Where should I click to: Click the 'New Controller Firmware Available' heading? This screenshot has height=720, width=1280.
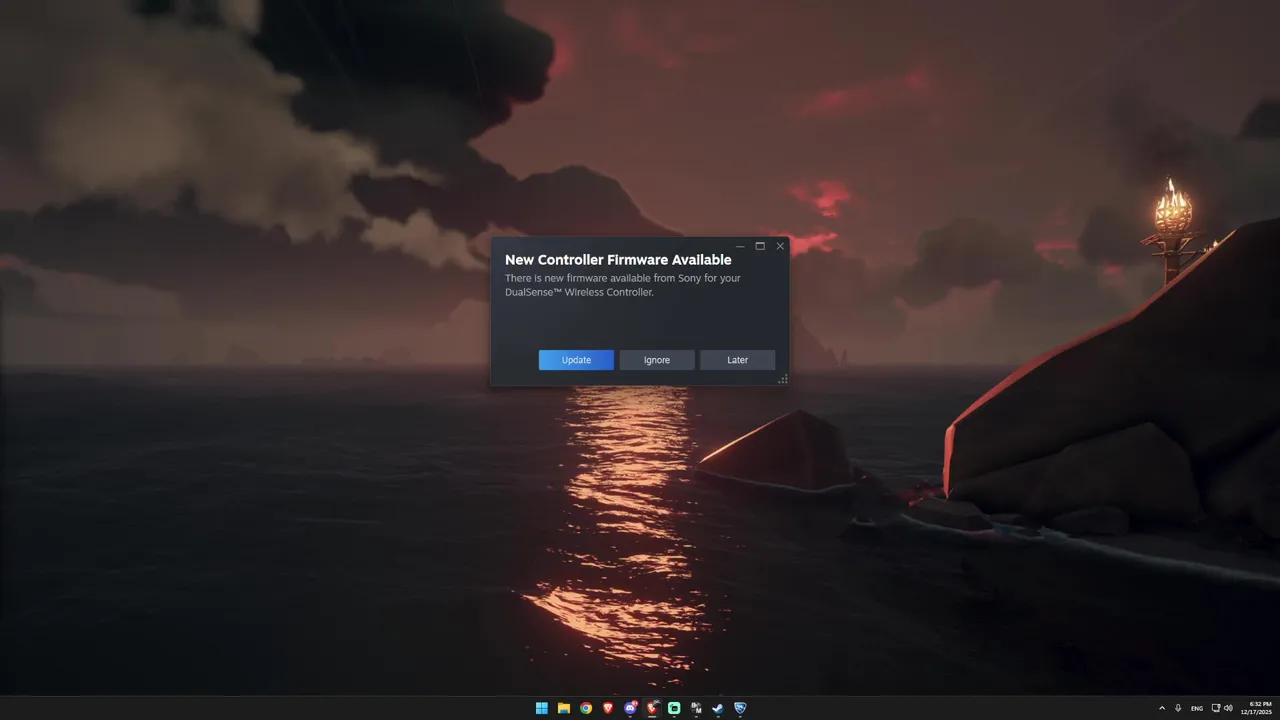point(618,260)
